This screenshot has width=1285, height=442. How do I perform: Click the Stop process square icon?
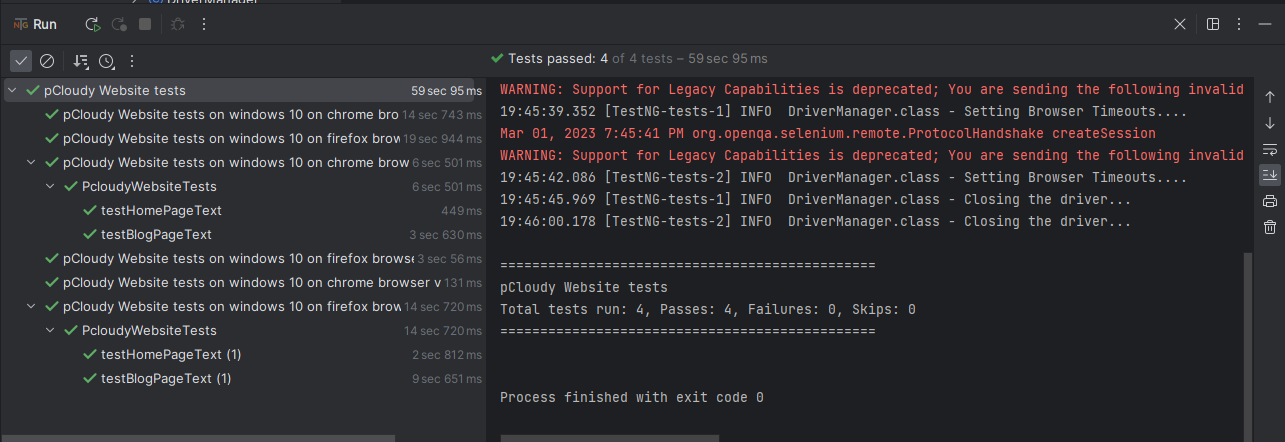146,24
